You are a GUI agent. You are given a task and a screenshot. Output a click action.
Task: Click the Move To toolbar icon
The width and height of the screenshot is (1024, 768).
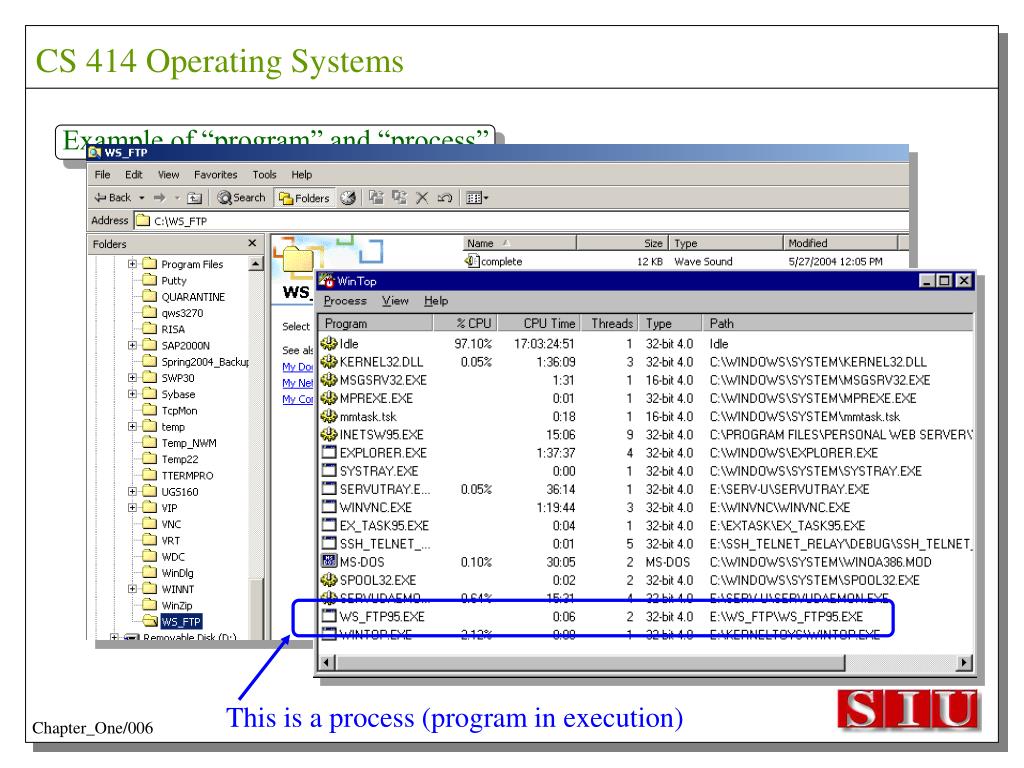pyautogui.click(x=376, y=197)
